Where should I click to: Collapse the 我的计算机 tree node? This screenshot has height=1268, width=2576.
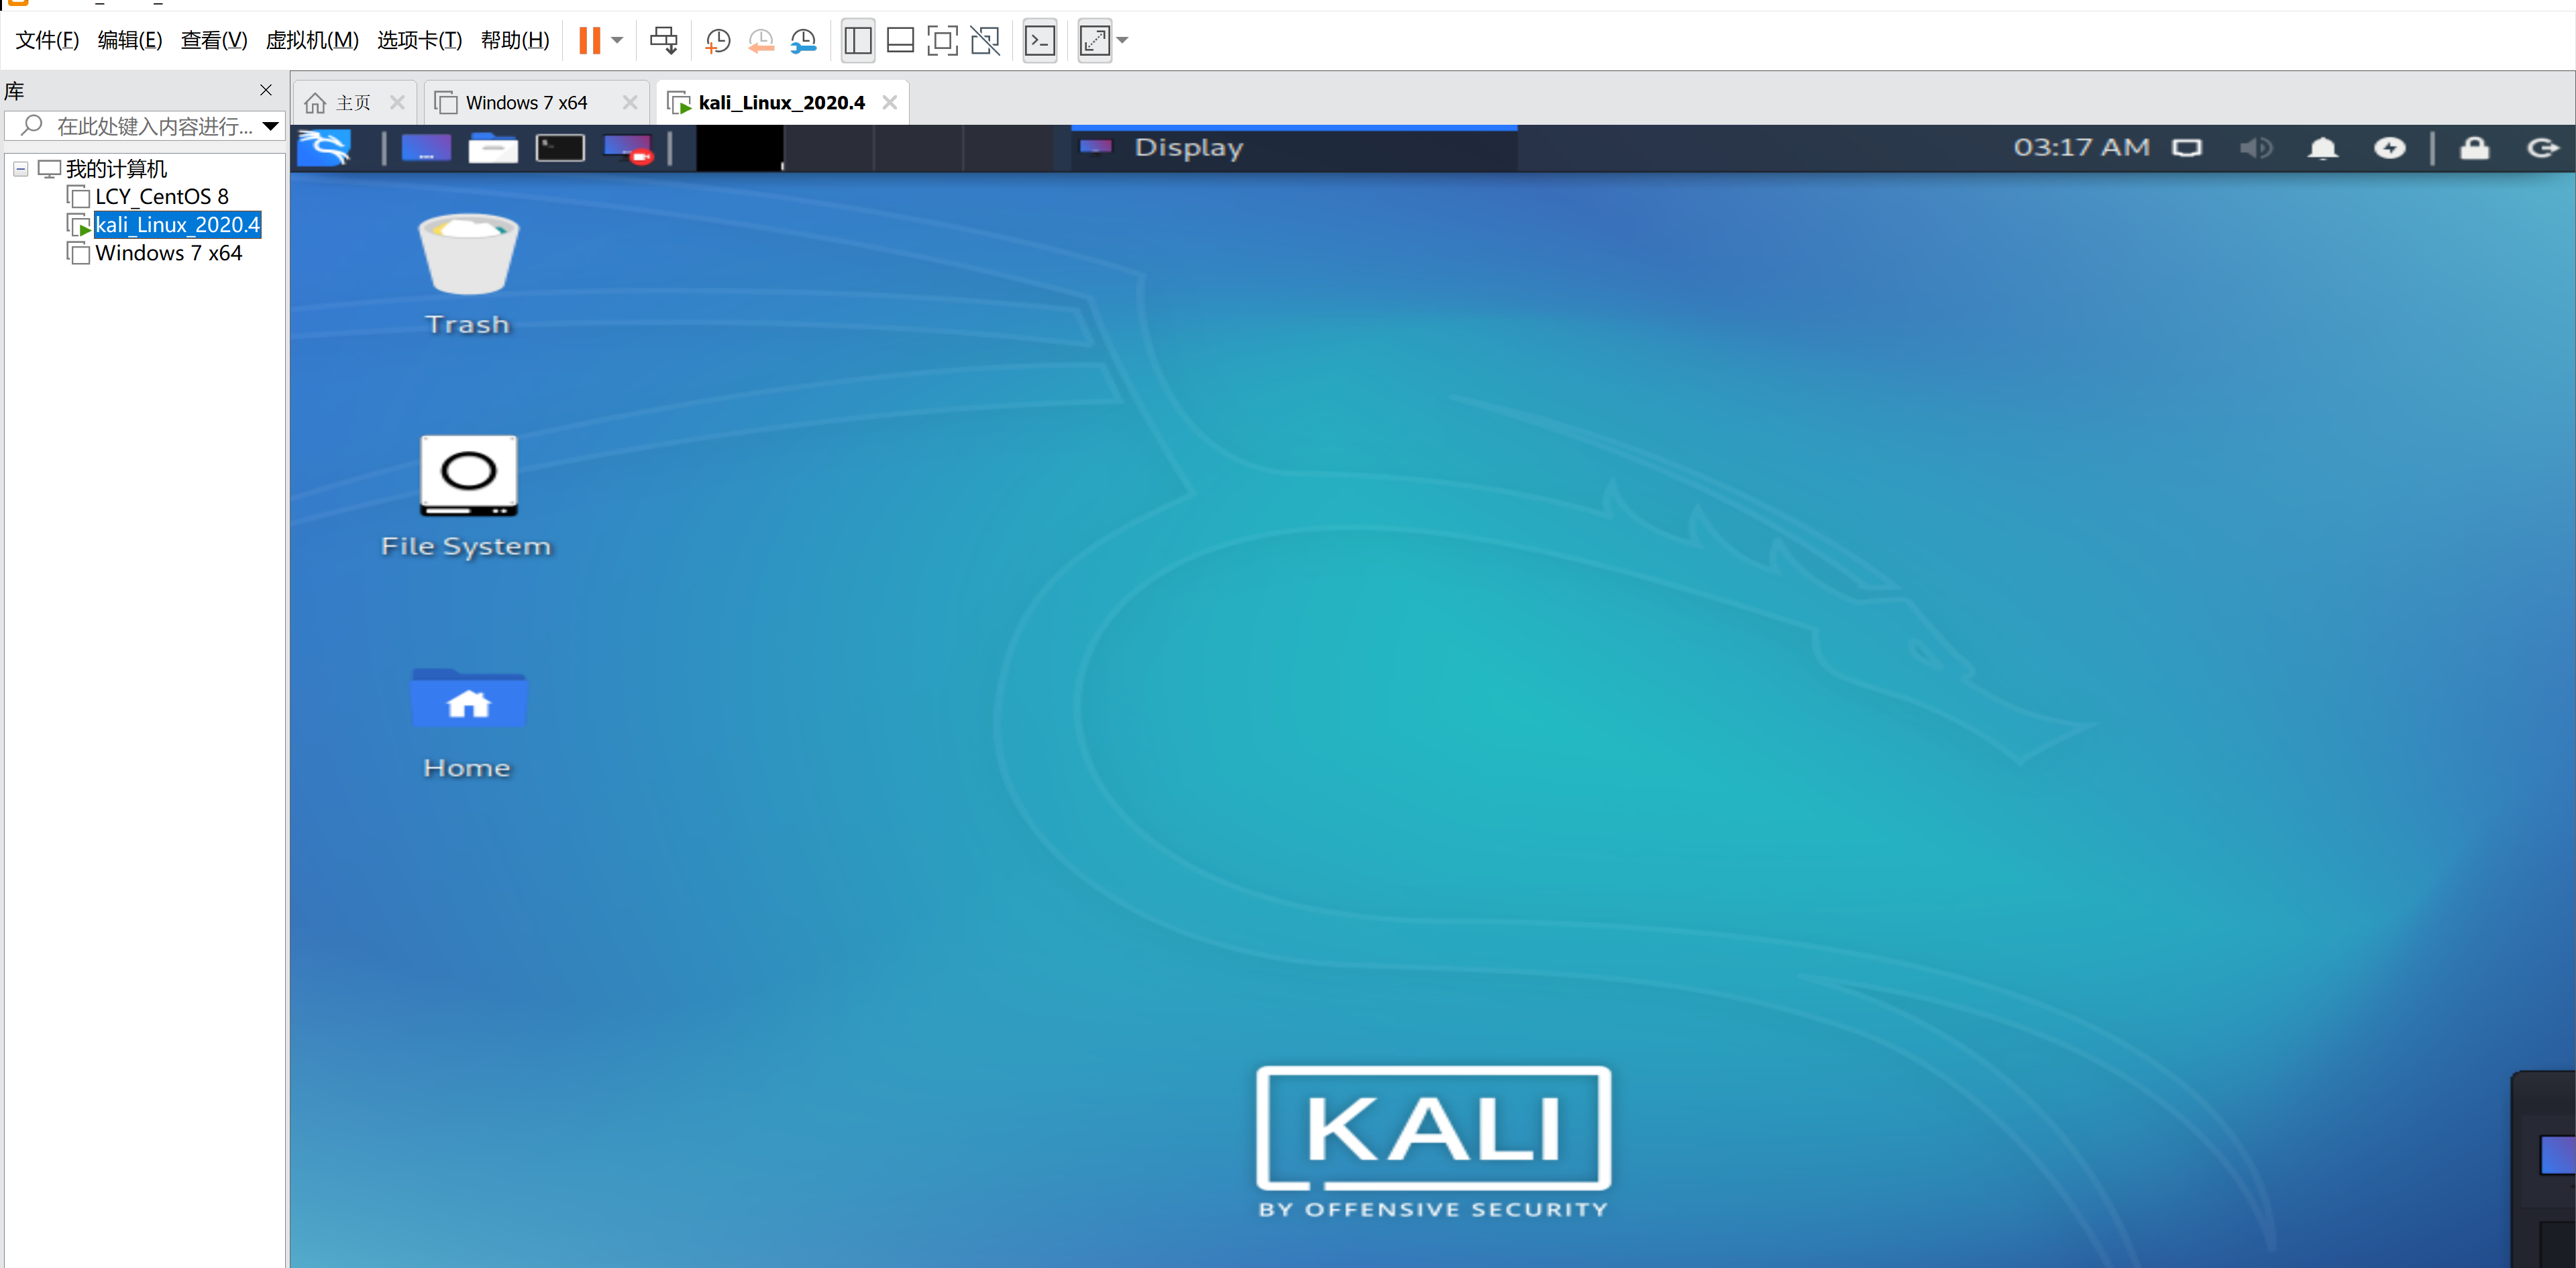[x=20, y=169]
